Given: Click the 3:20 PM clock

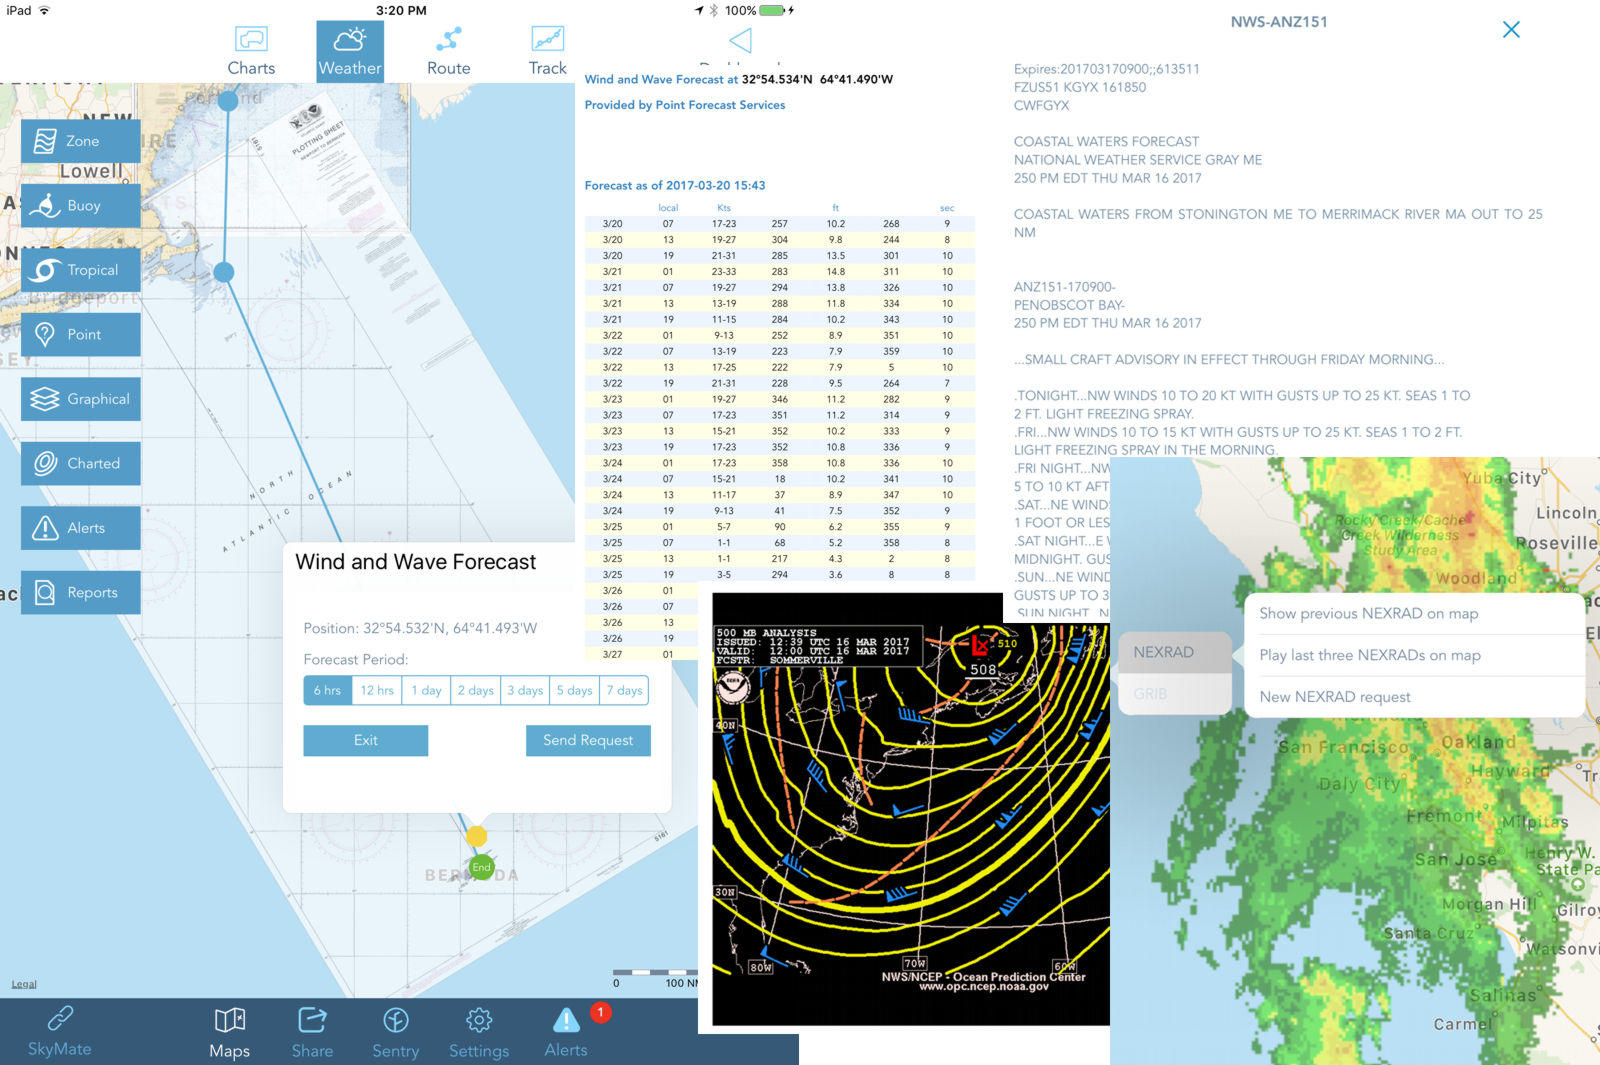Looking at the screenshot, I should pyautogui.click(x=401, y=10).
